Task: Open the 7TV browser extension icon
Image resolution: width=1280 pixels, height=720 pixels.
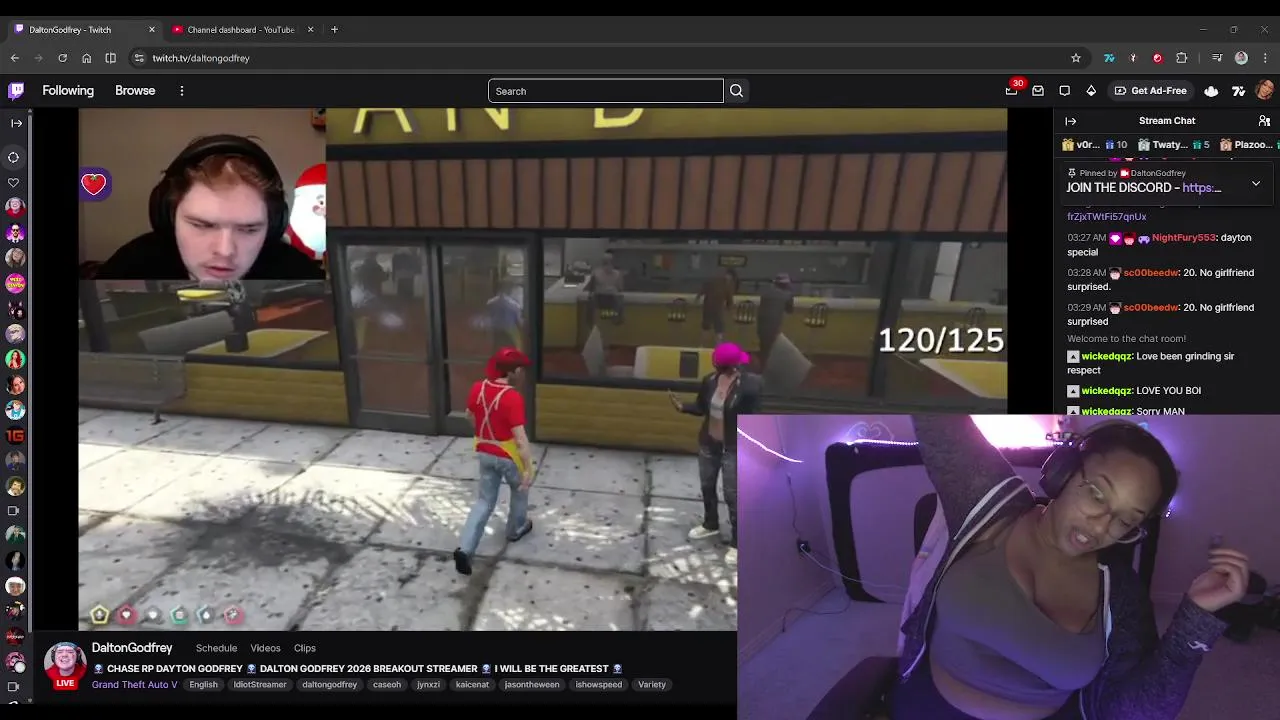Action: coord(1109,58)
